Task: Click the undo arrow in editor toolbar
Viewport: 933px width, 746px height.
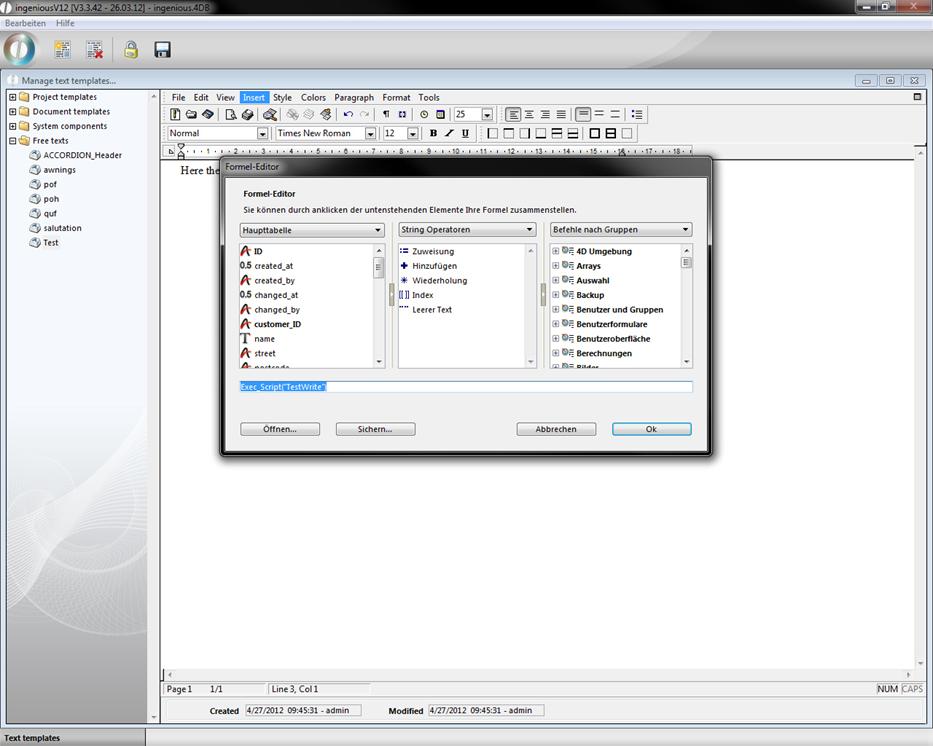Action: (347, 115)
